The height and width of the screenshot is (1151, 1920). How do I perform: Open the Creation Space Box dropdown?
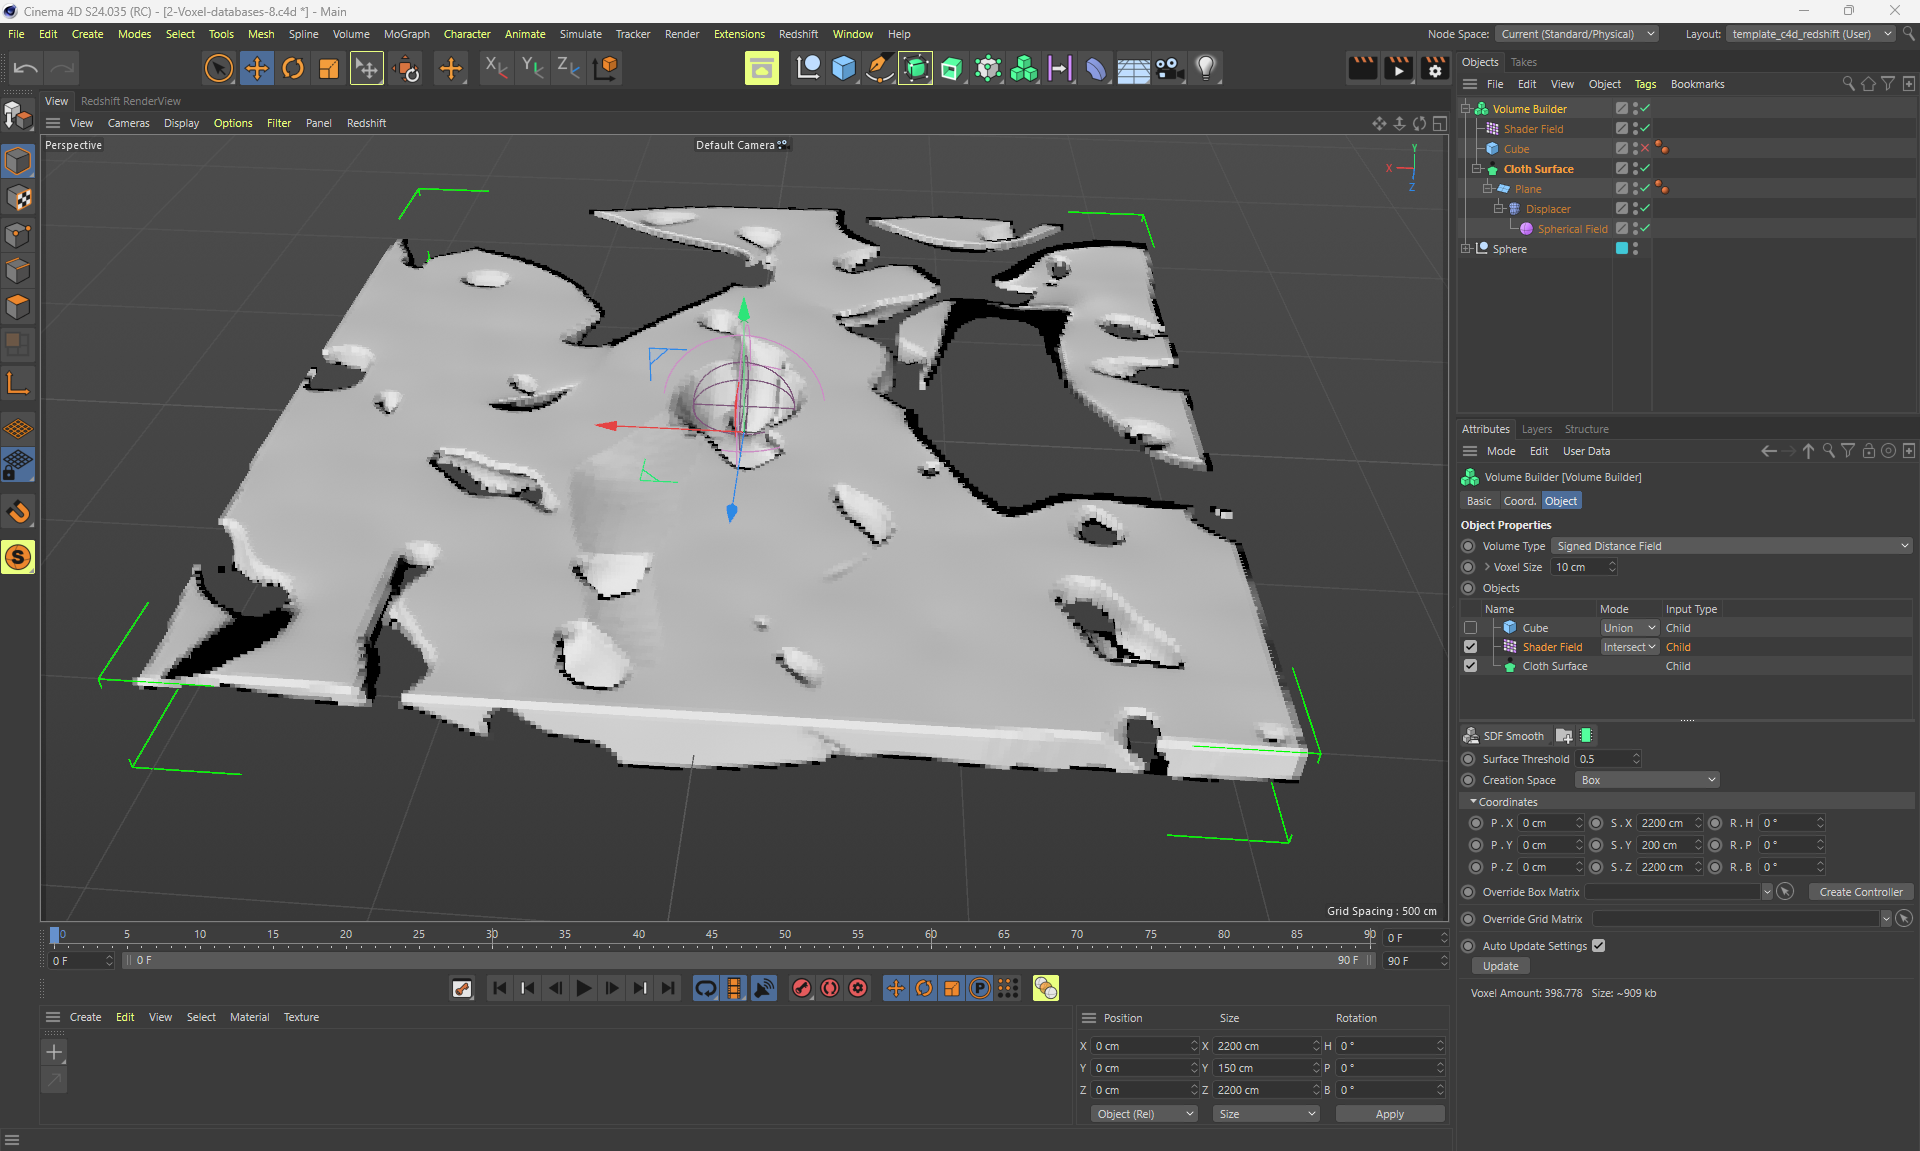[1647, 780]
